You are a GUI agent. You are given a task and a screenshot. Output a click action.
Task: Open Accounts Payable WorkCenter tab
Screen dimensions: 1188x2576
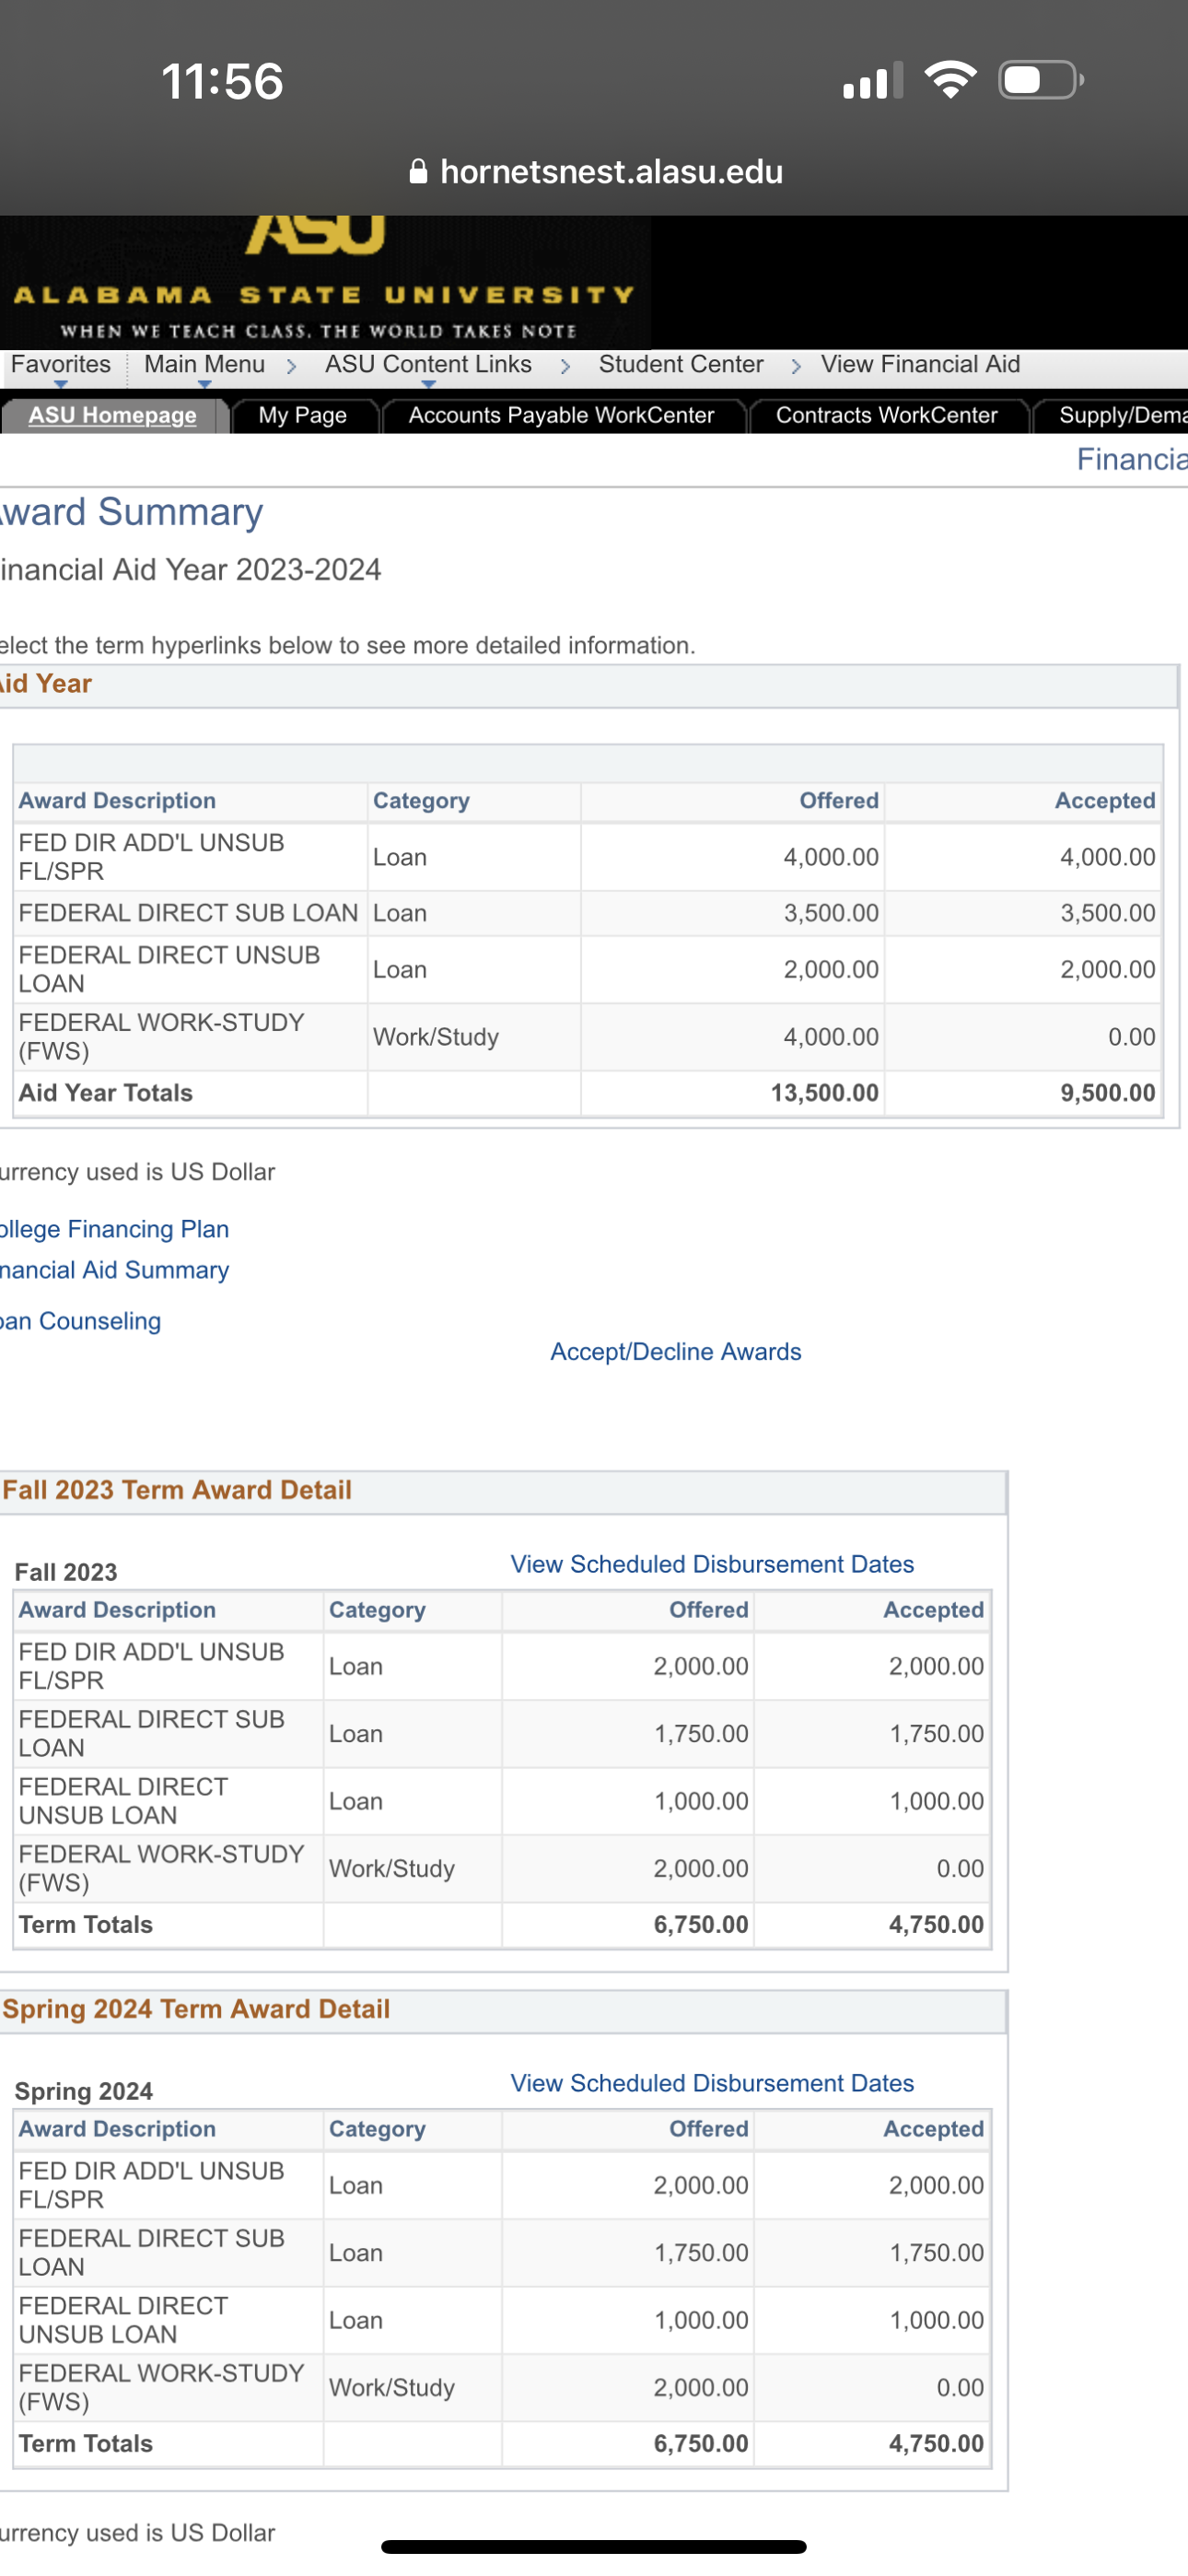561,415
